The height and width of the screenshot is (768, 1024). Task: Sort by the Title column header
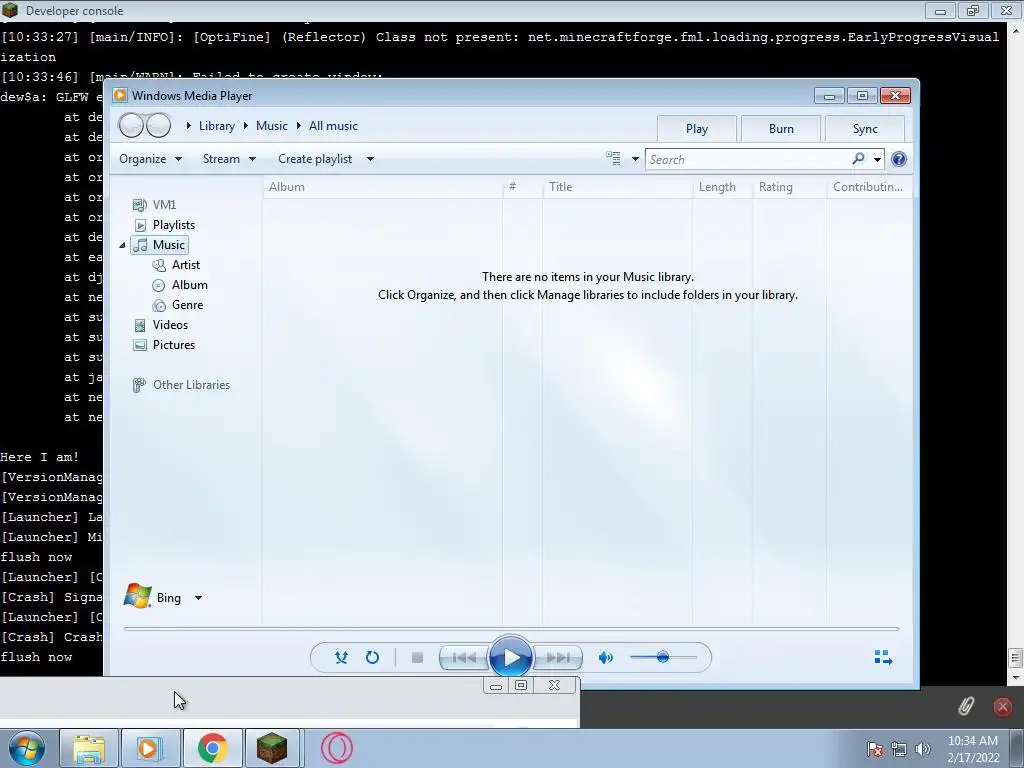coord(617,187)
